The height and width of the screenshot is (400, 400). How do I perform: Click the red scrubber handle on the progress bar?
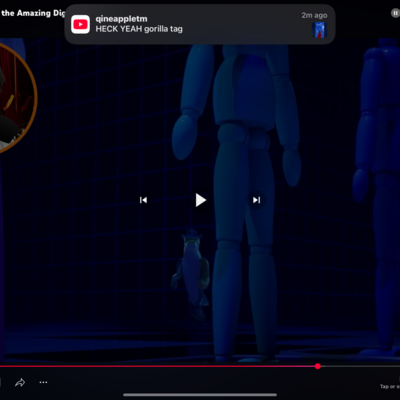318,366
